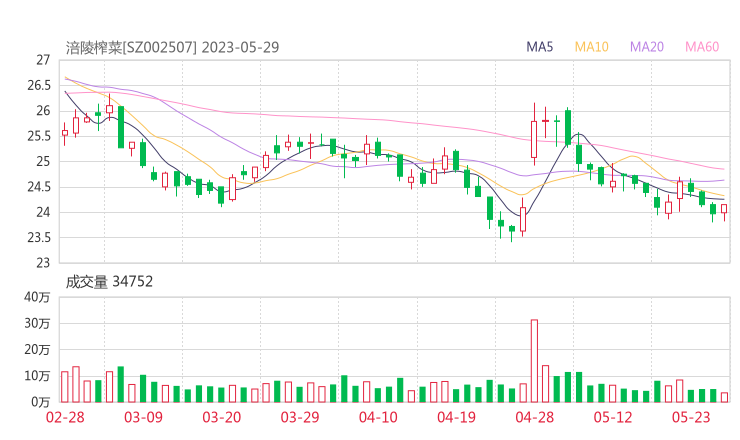
Task: Click the 04-28 date axis label
Action: click(x=535, y=417)
